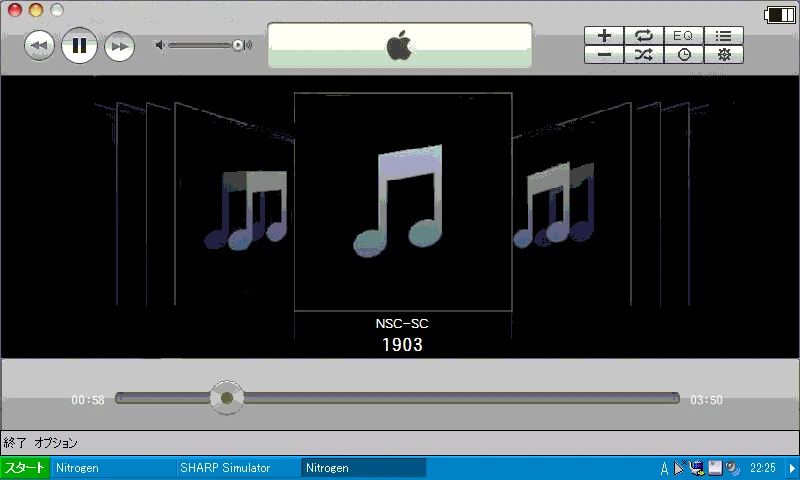The width and height of the screenshot is (800, 480).
Task: Open the オプション menu item
Action: [56, 442]
